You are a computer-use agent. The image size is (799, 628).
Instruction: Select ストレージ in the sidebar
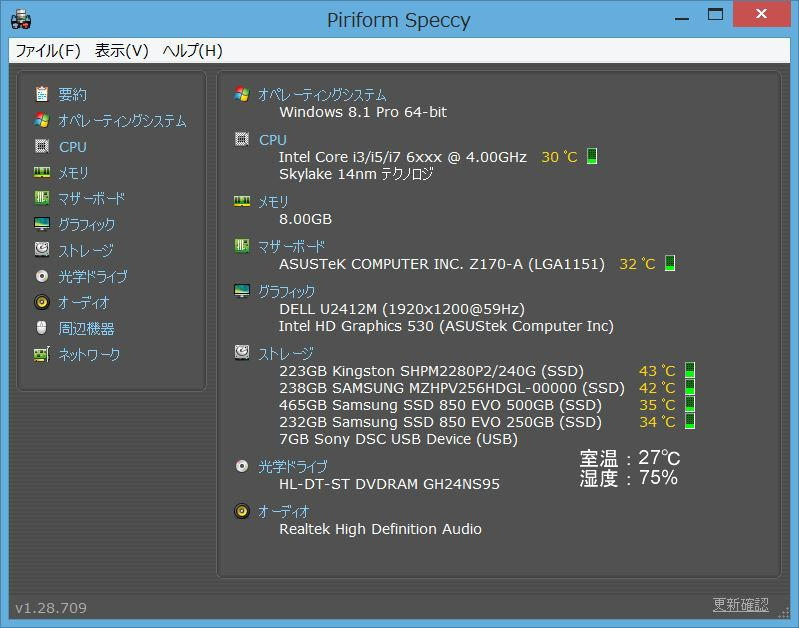[x=86, y=250]
